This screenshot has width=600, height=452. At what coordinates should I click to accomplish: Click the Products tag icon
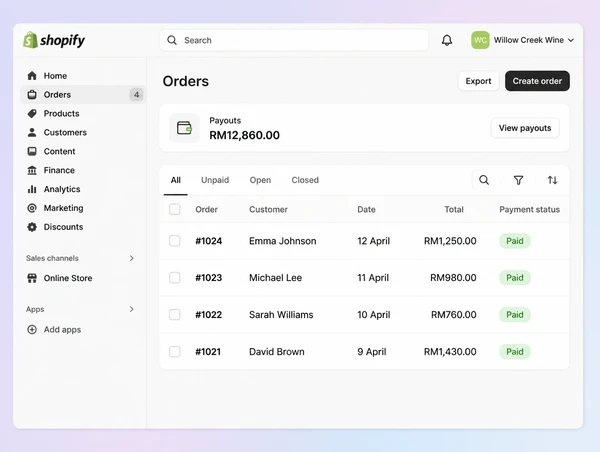[32, 113]
